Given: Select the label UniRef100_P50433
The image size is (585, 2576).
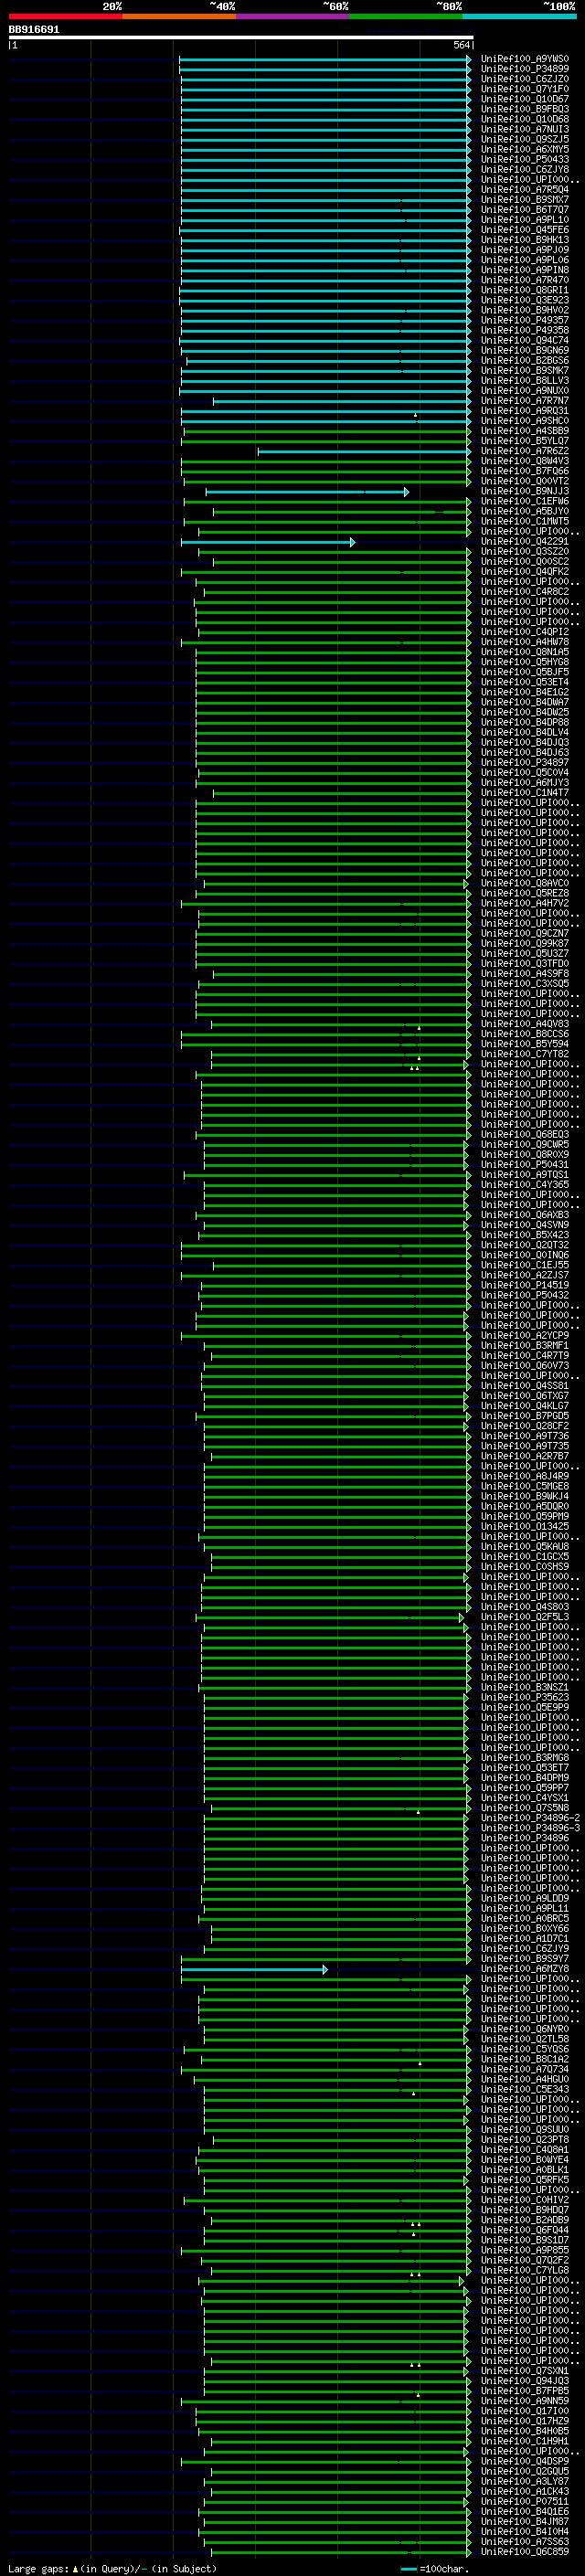Looking at the screenshot, I should (x=524, y=159).
